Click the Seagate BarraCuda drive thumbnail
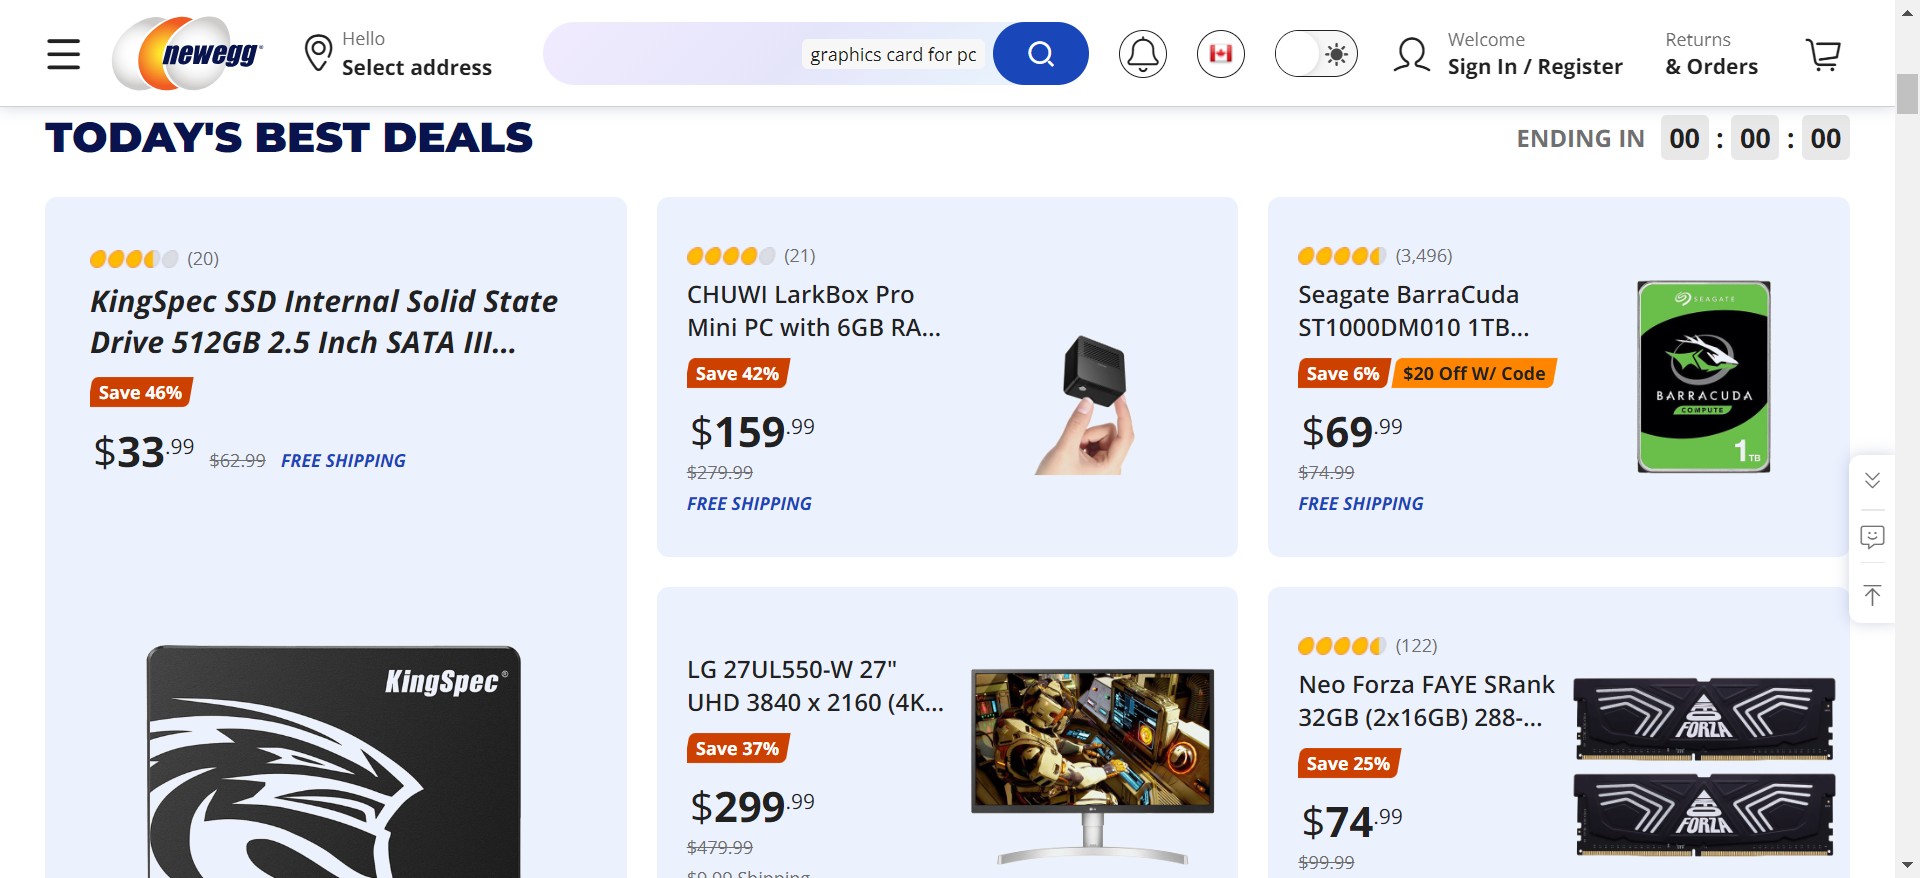Screen dimensions: 1920x878 [1703, 376]
